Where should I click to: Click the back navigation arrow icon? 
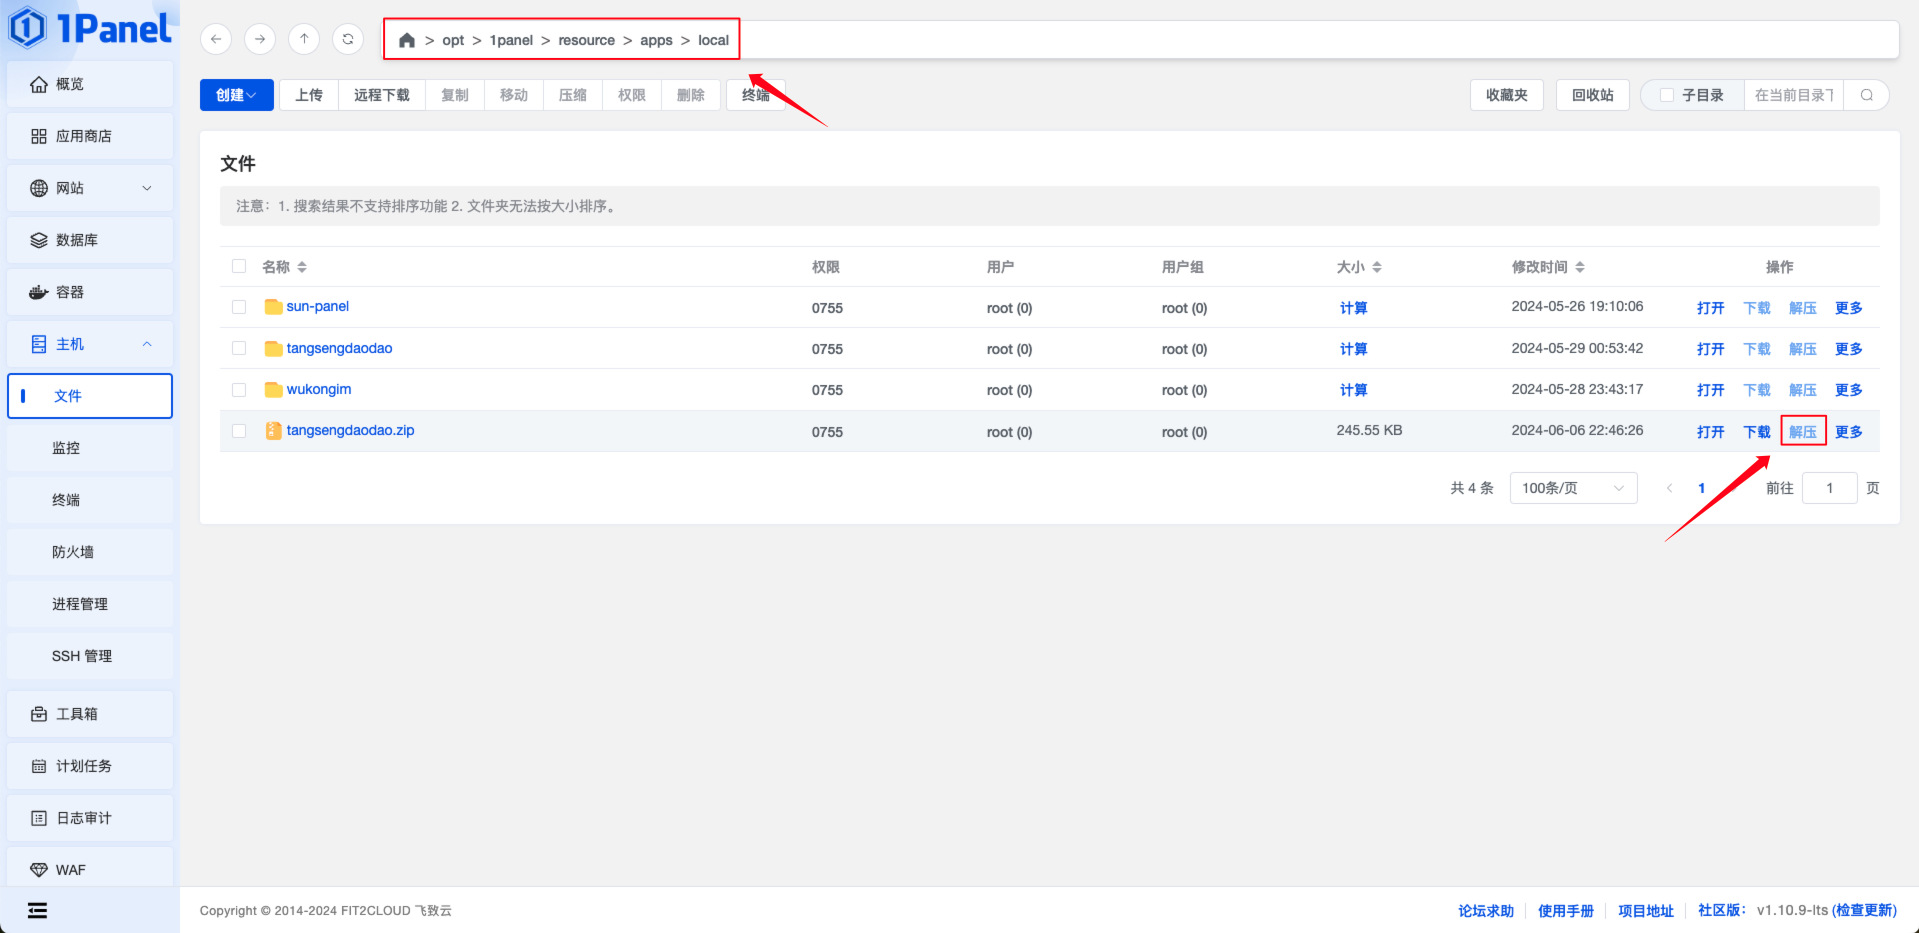[x=216, y=39]
